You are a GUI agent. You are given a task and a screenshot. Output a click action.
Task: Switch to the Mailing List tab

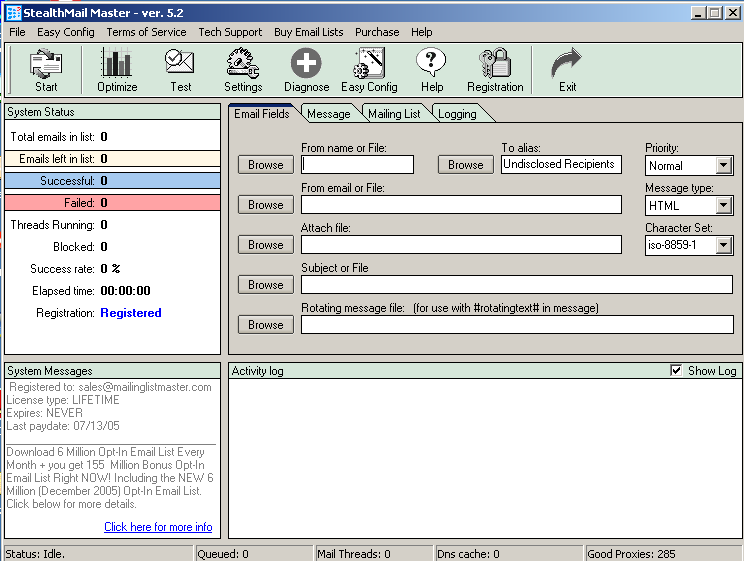pos(394,114)
